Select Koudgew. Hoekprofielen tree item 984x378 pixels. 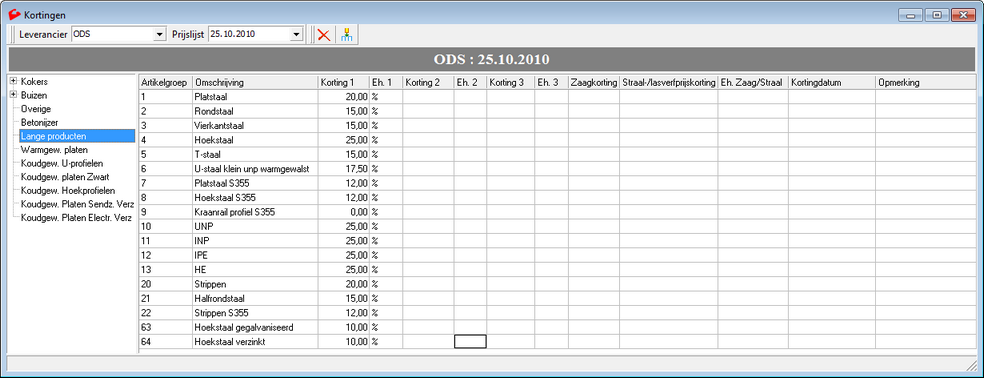tap(68, 190)
